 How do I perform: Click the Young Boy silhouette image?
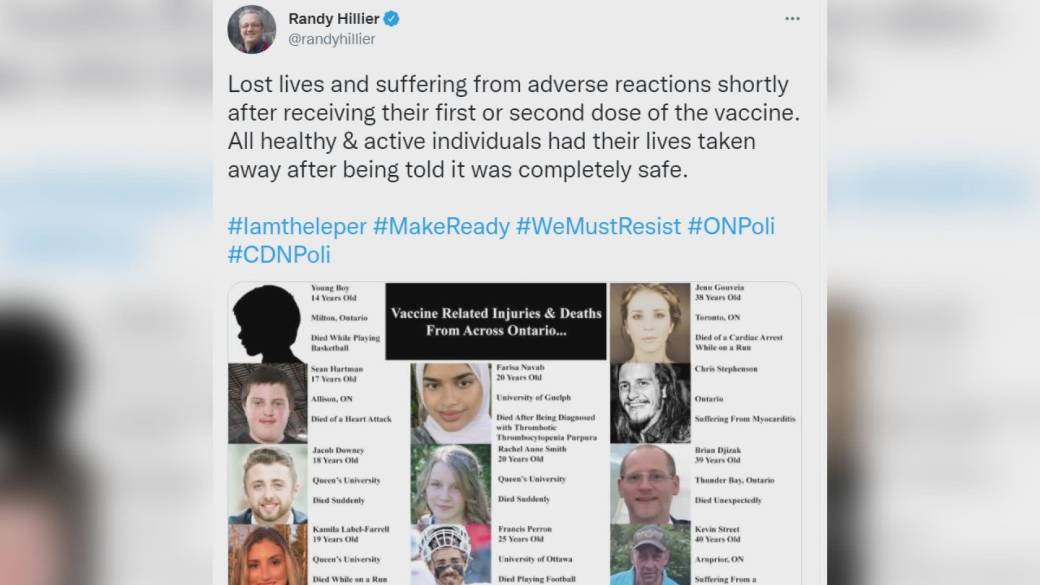268,323
